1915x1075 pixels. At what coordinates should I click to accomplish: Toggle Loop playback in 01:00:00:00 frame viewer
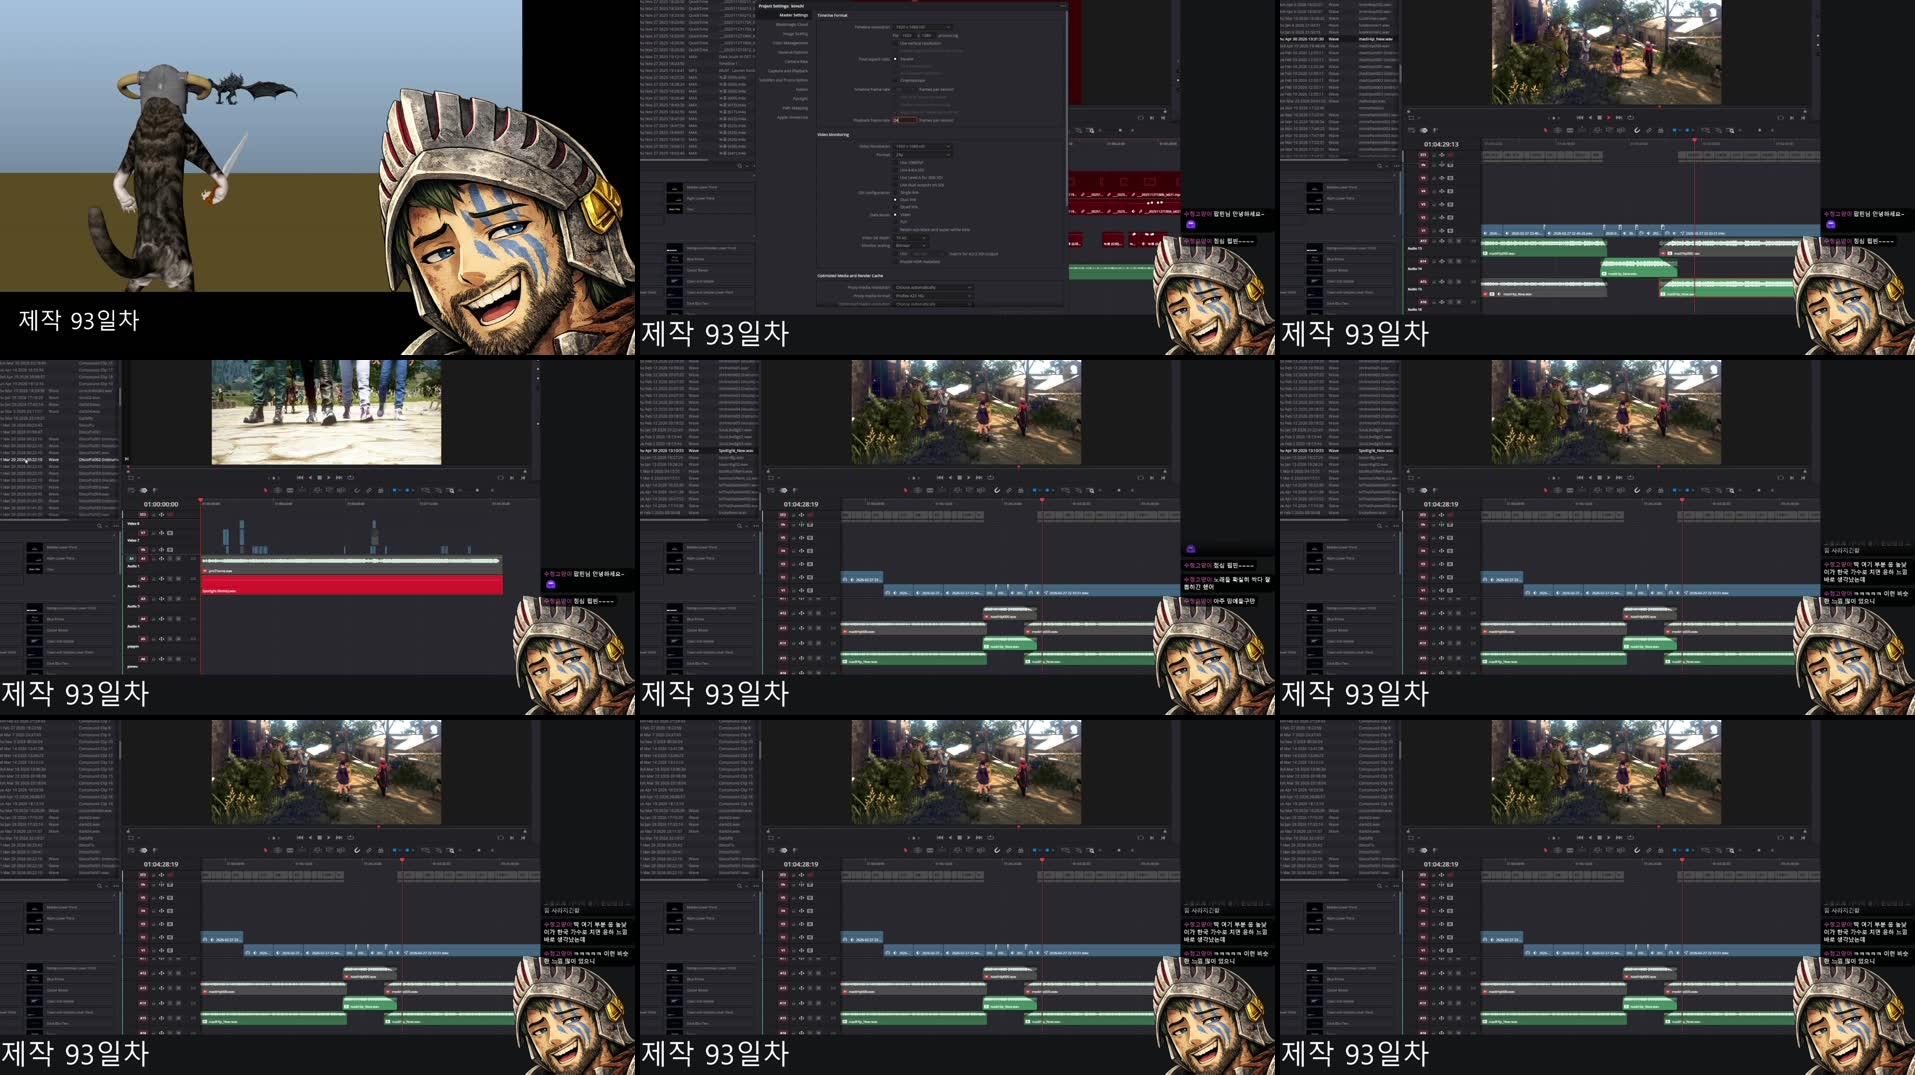[x=350, y=478]
